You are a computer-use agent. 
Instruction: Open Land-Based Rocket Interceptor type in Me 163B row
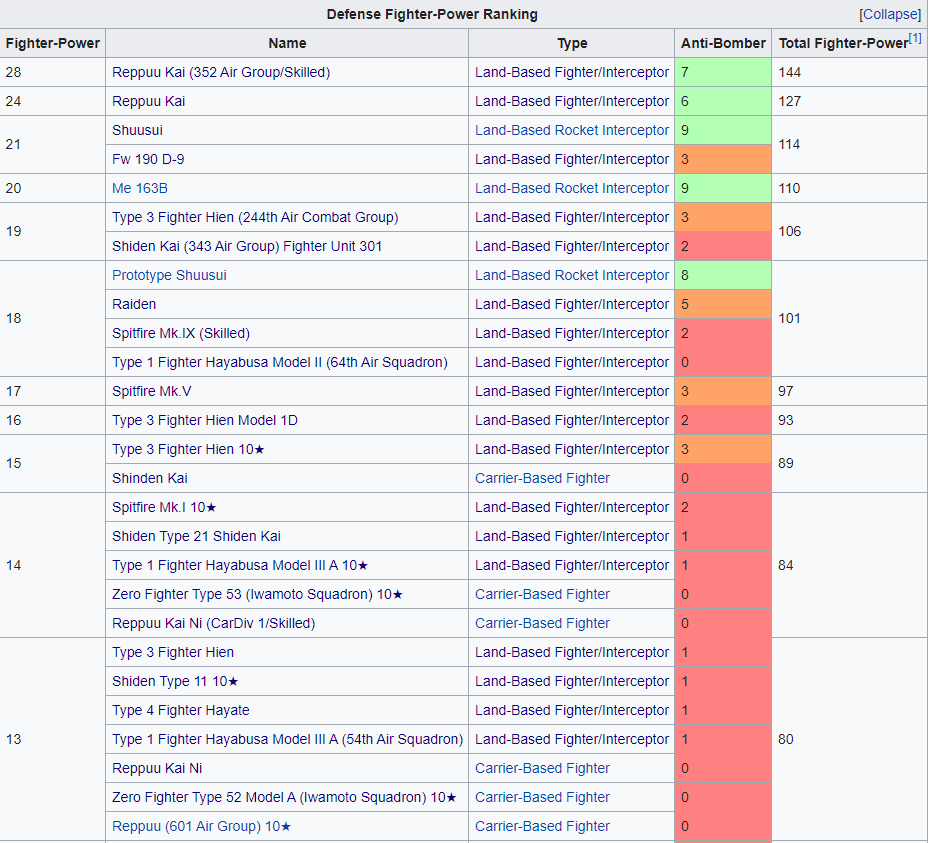click(572, 188)
